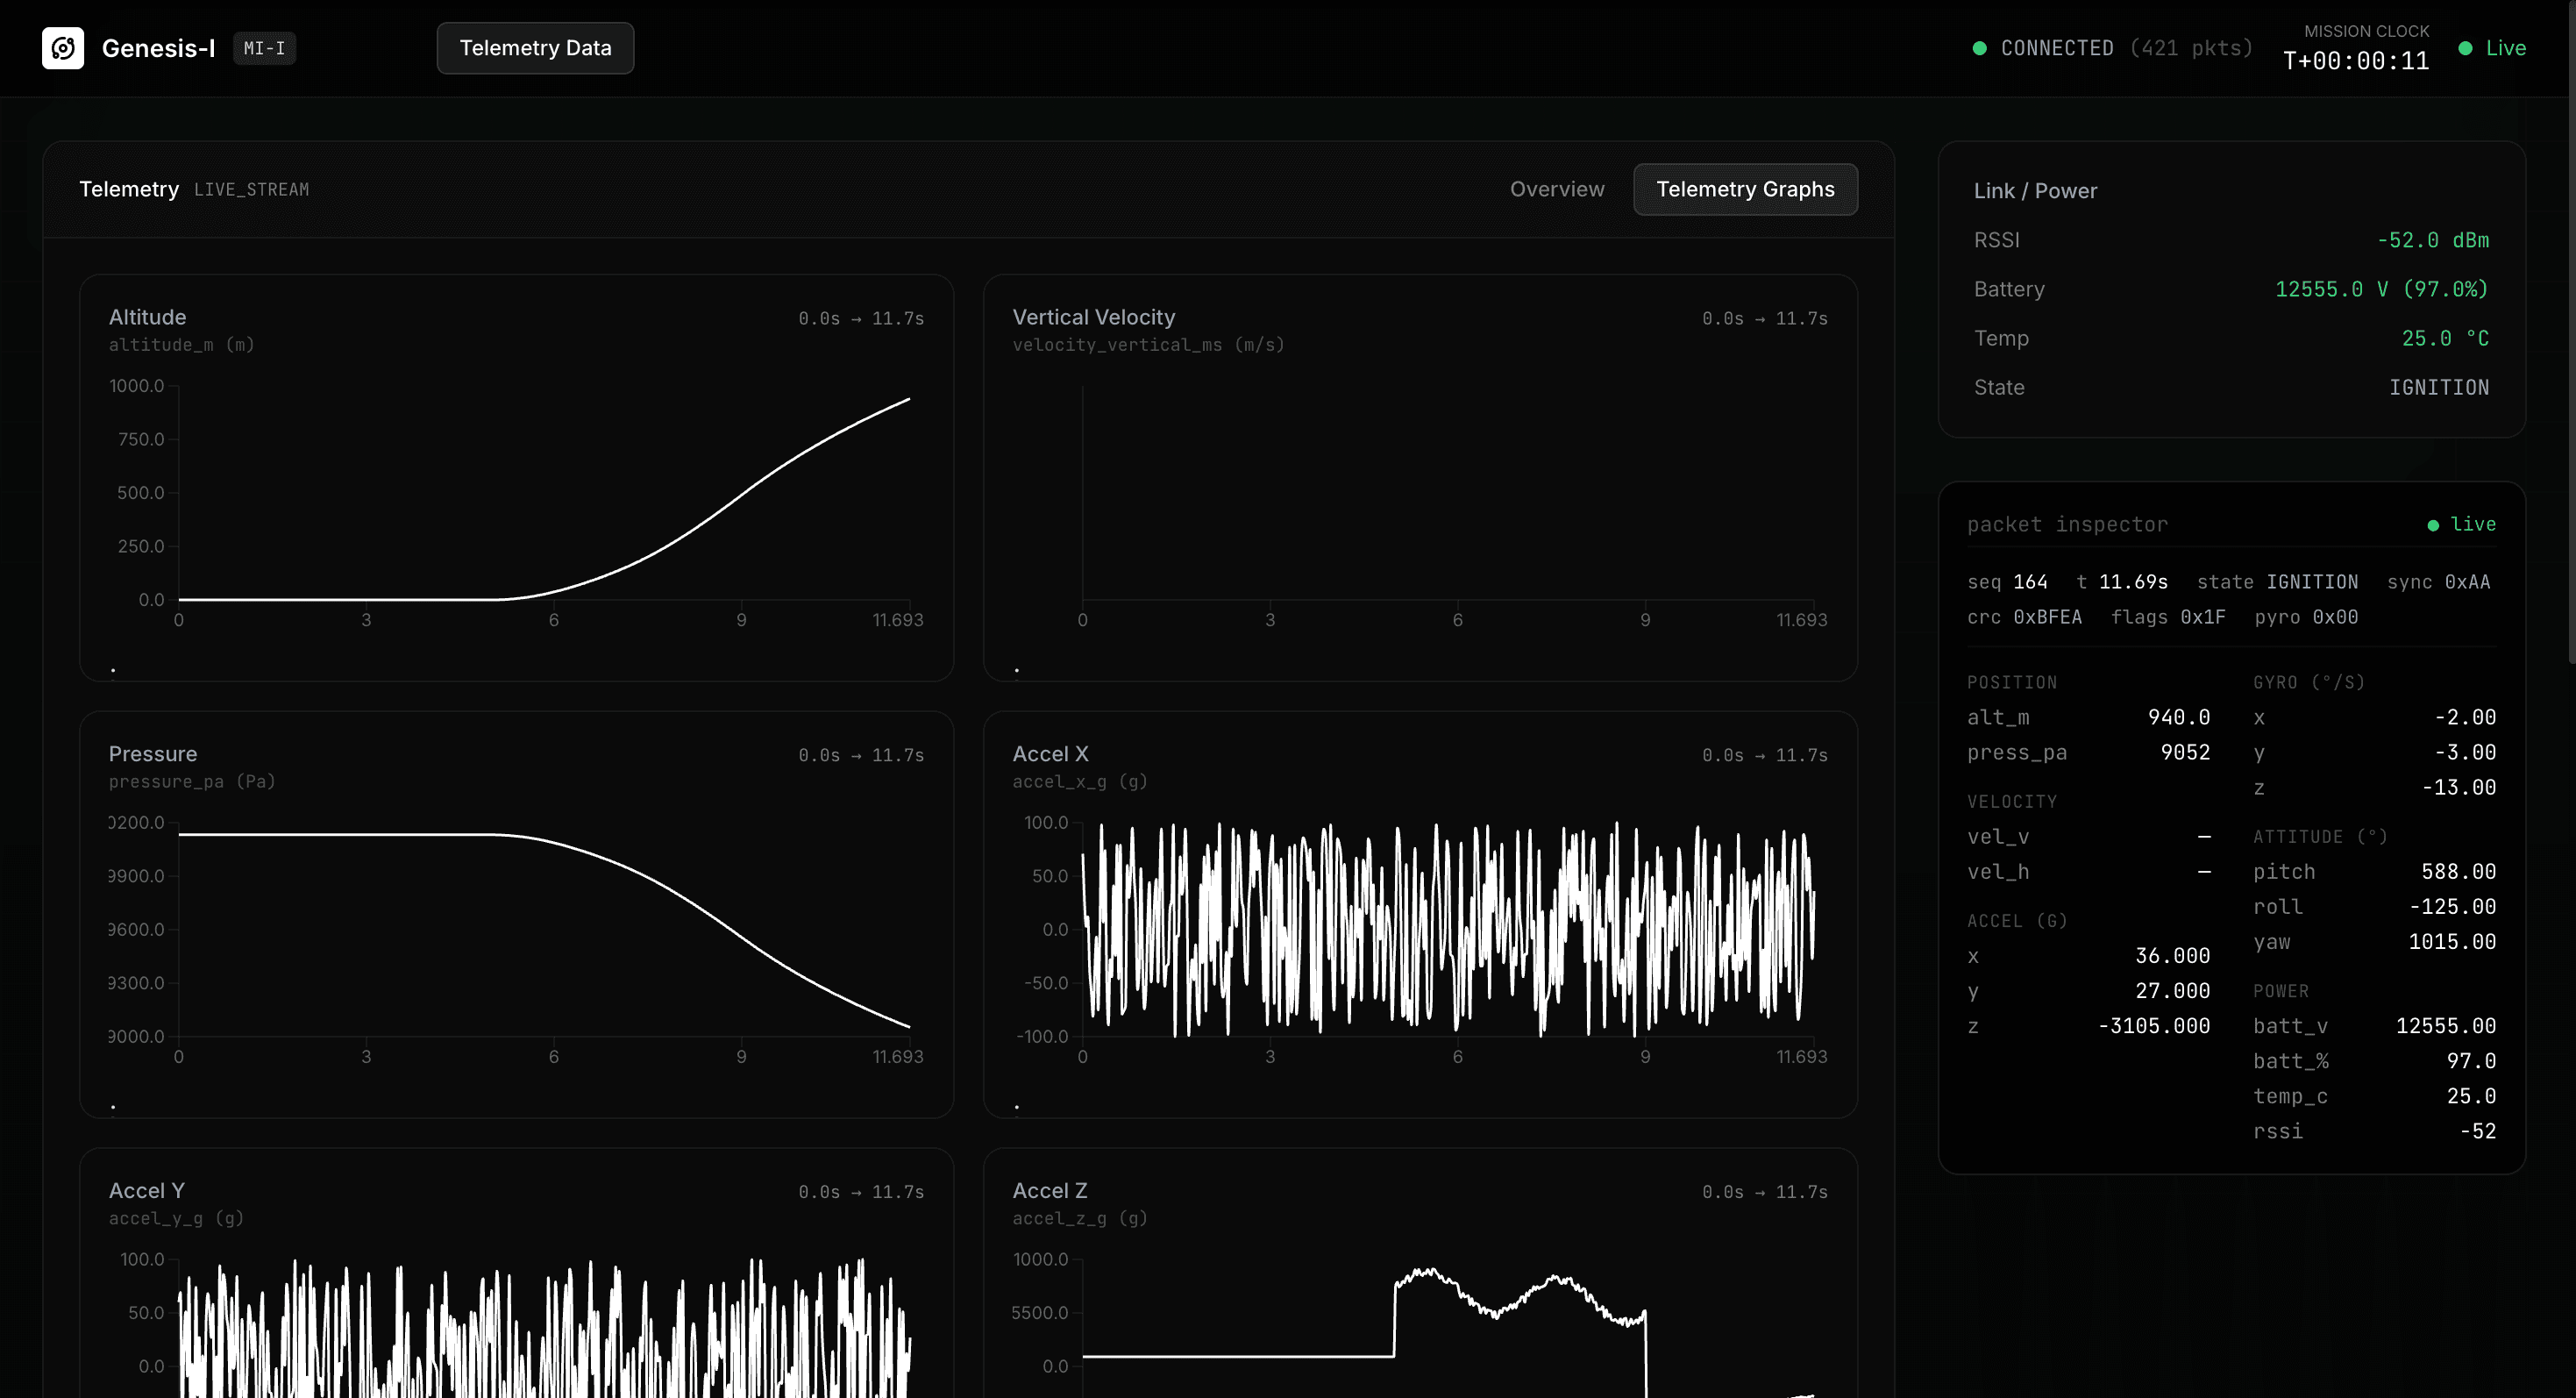Click the Genesis-I logo icon
Image resolution: width=2576 pixels, height=1398 pixels.
[x=63, y=48]
